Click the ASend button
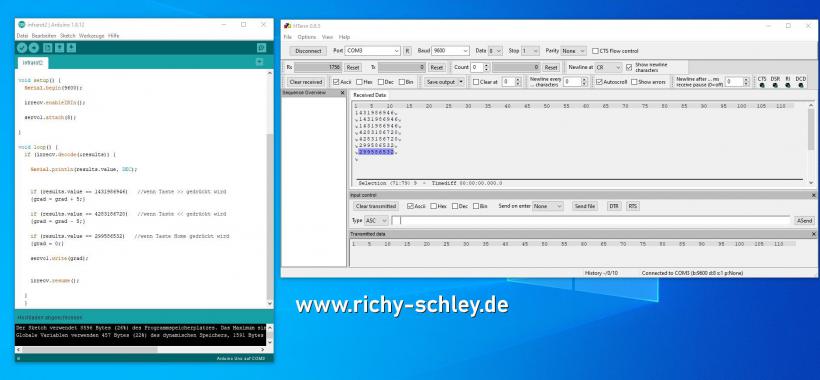 pos(805,221)
